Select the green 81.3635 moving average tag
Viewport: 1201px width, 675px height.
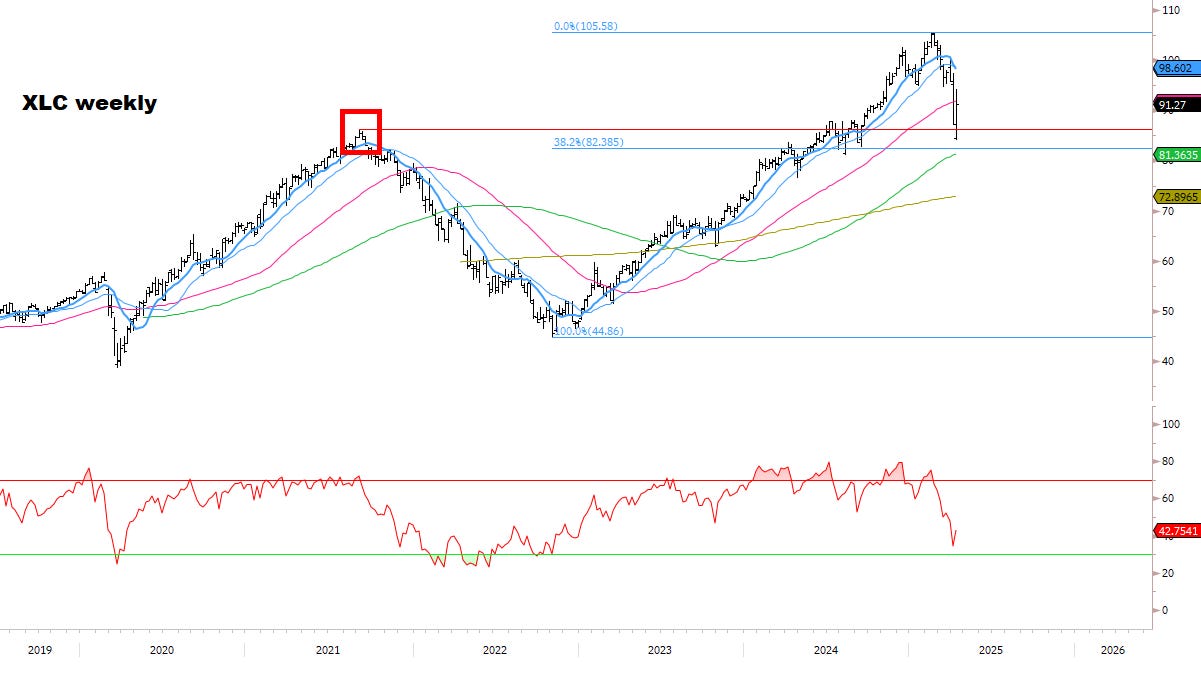1175,155
